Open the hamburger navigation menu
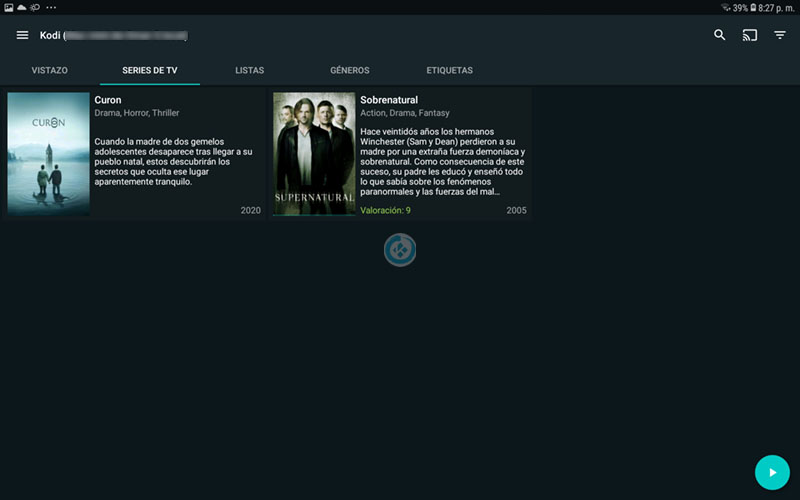Image resolution: width=800 pixels, height=500 pixels. (x=22, y=36)
